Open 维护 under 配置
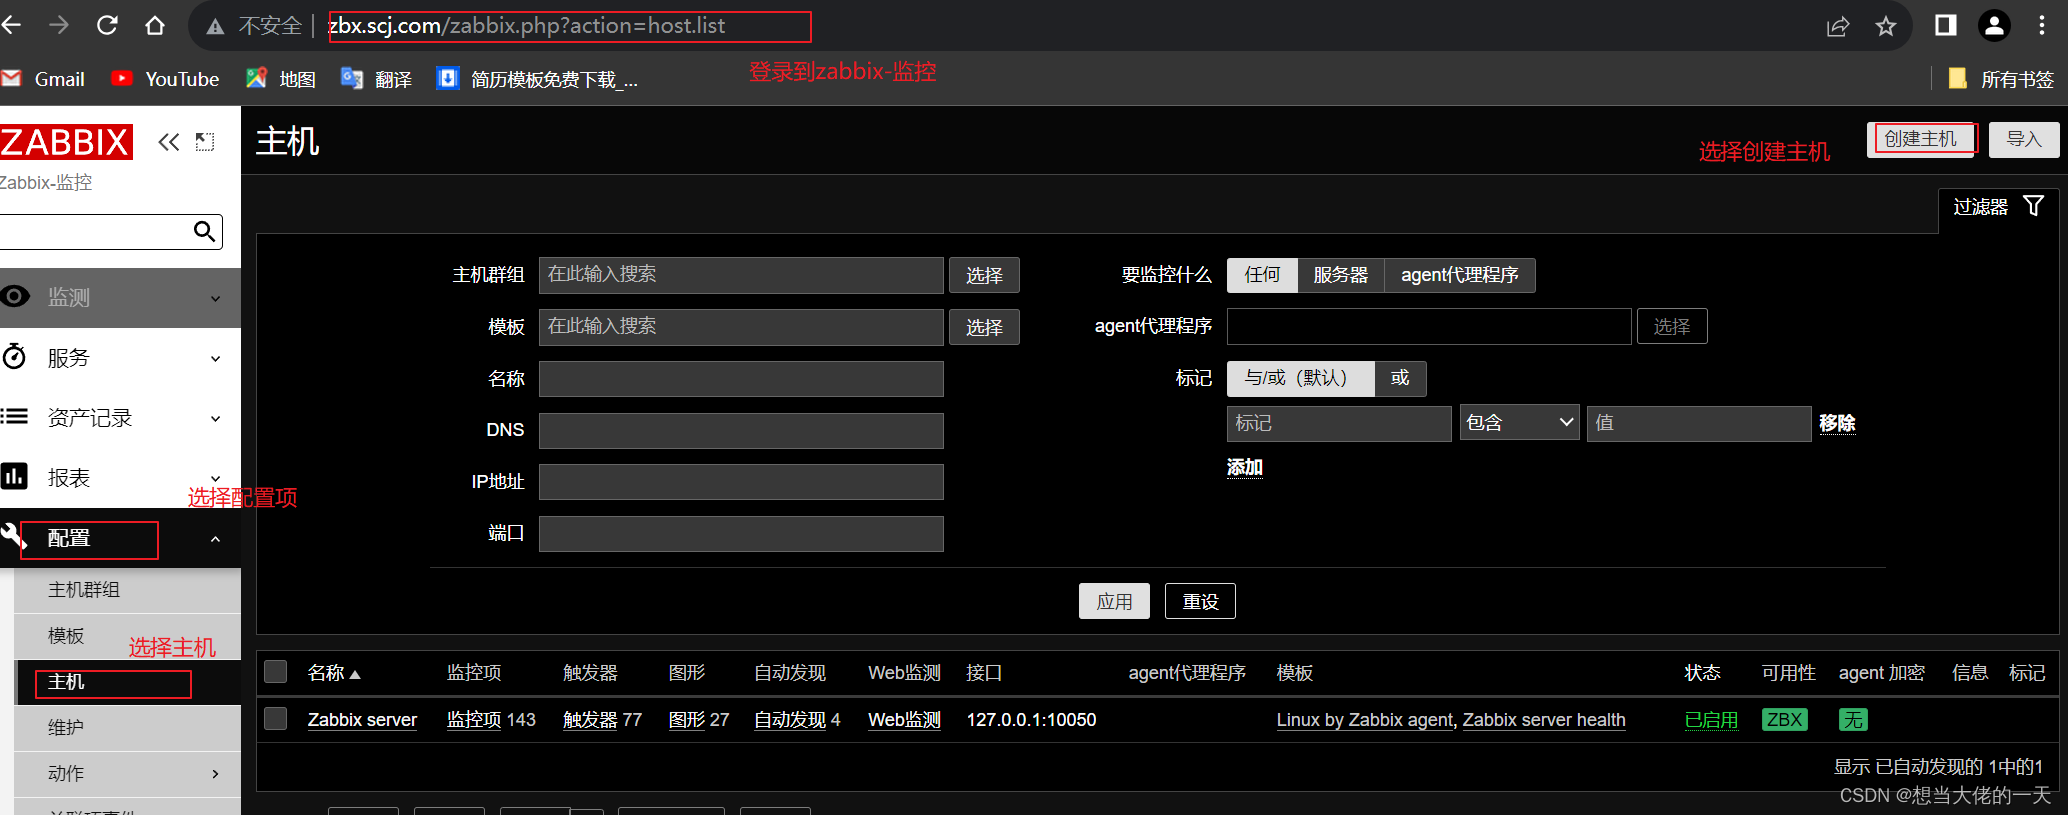 [x=128, y=728]
